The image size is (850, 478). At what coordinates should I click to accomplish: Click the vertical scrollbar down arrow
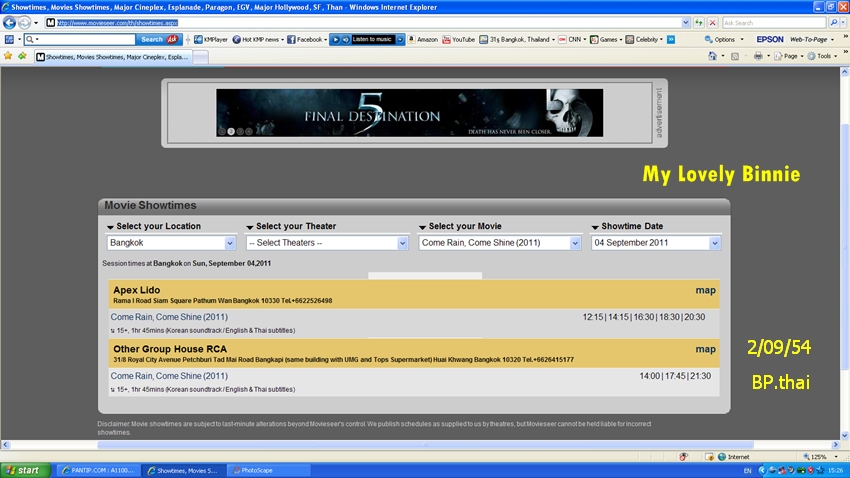point(845,436)
